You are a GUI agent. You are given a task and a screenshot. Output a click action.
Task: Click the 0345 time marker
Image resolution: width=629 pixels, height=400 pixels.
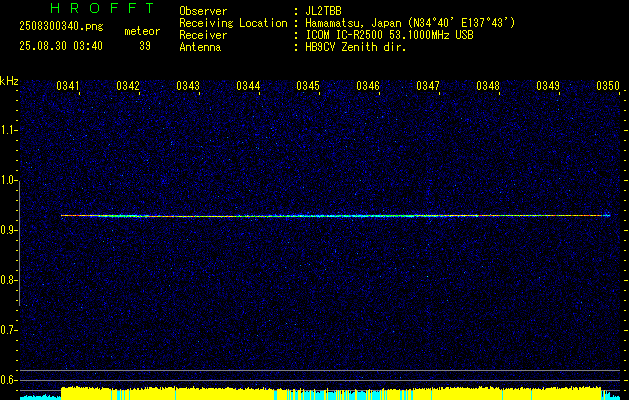[x=308, y=85]
